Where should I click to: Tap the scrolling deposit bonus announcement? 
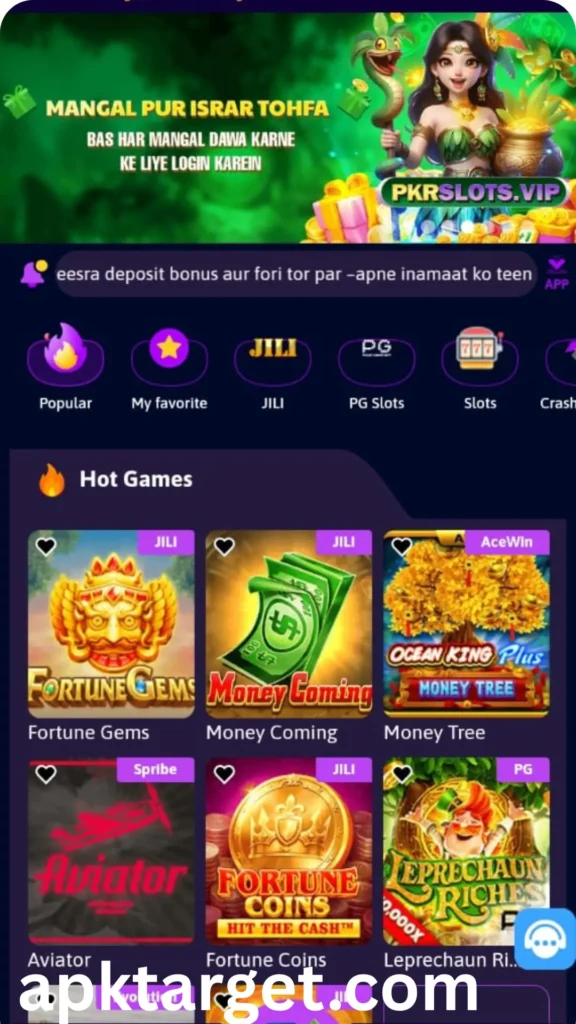[295, 274]
